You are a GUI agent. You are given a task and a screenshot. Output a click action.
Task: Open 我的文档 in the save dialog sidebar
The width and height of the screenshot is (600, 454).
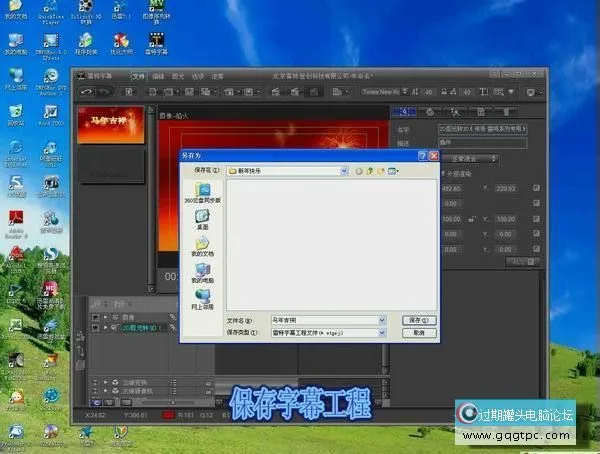(202, 245)
